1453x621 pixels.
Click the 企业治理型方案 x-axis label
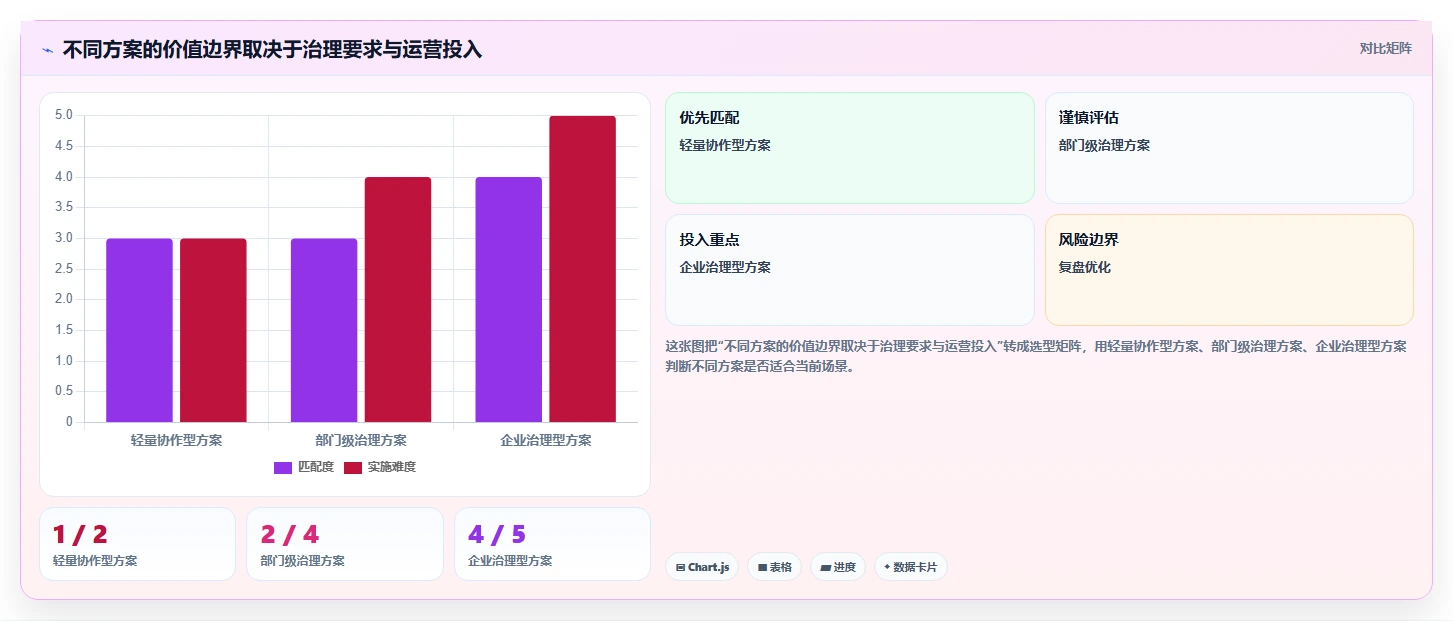[x=546, y=440]
